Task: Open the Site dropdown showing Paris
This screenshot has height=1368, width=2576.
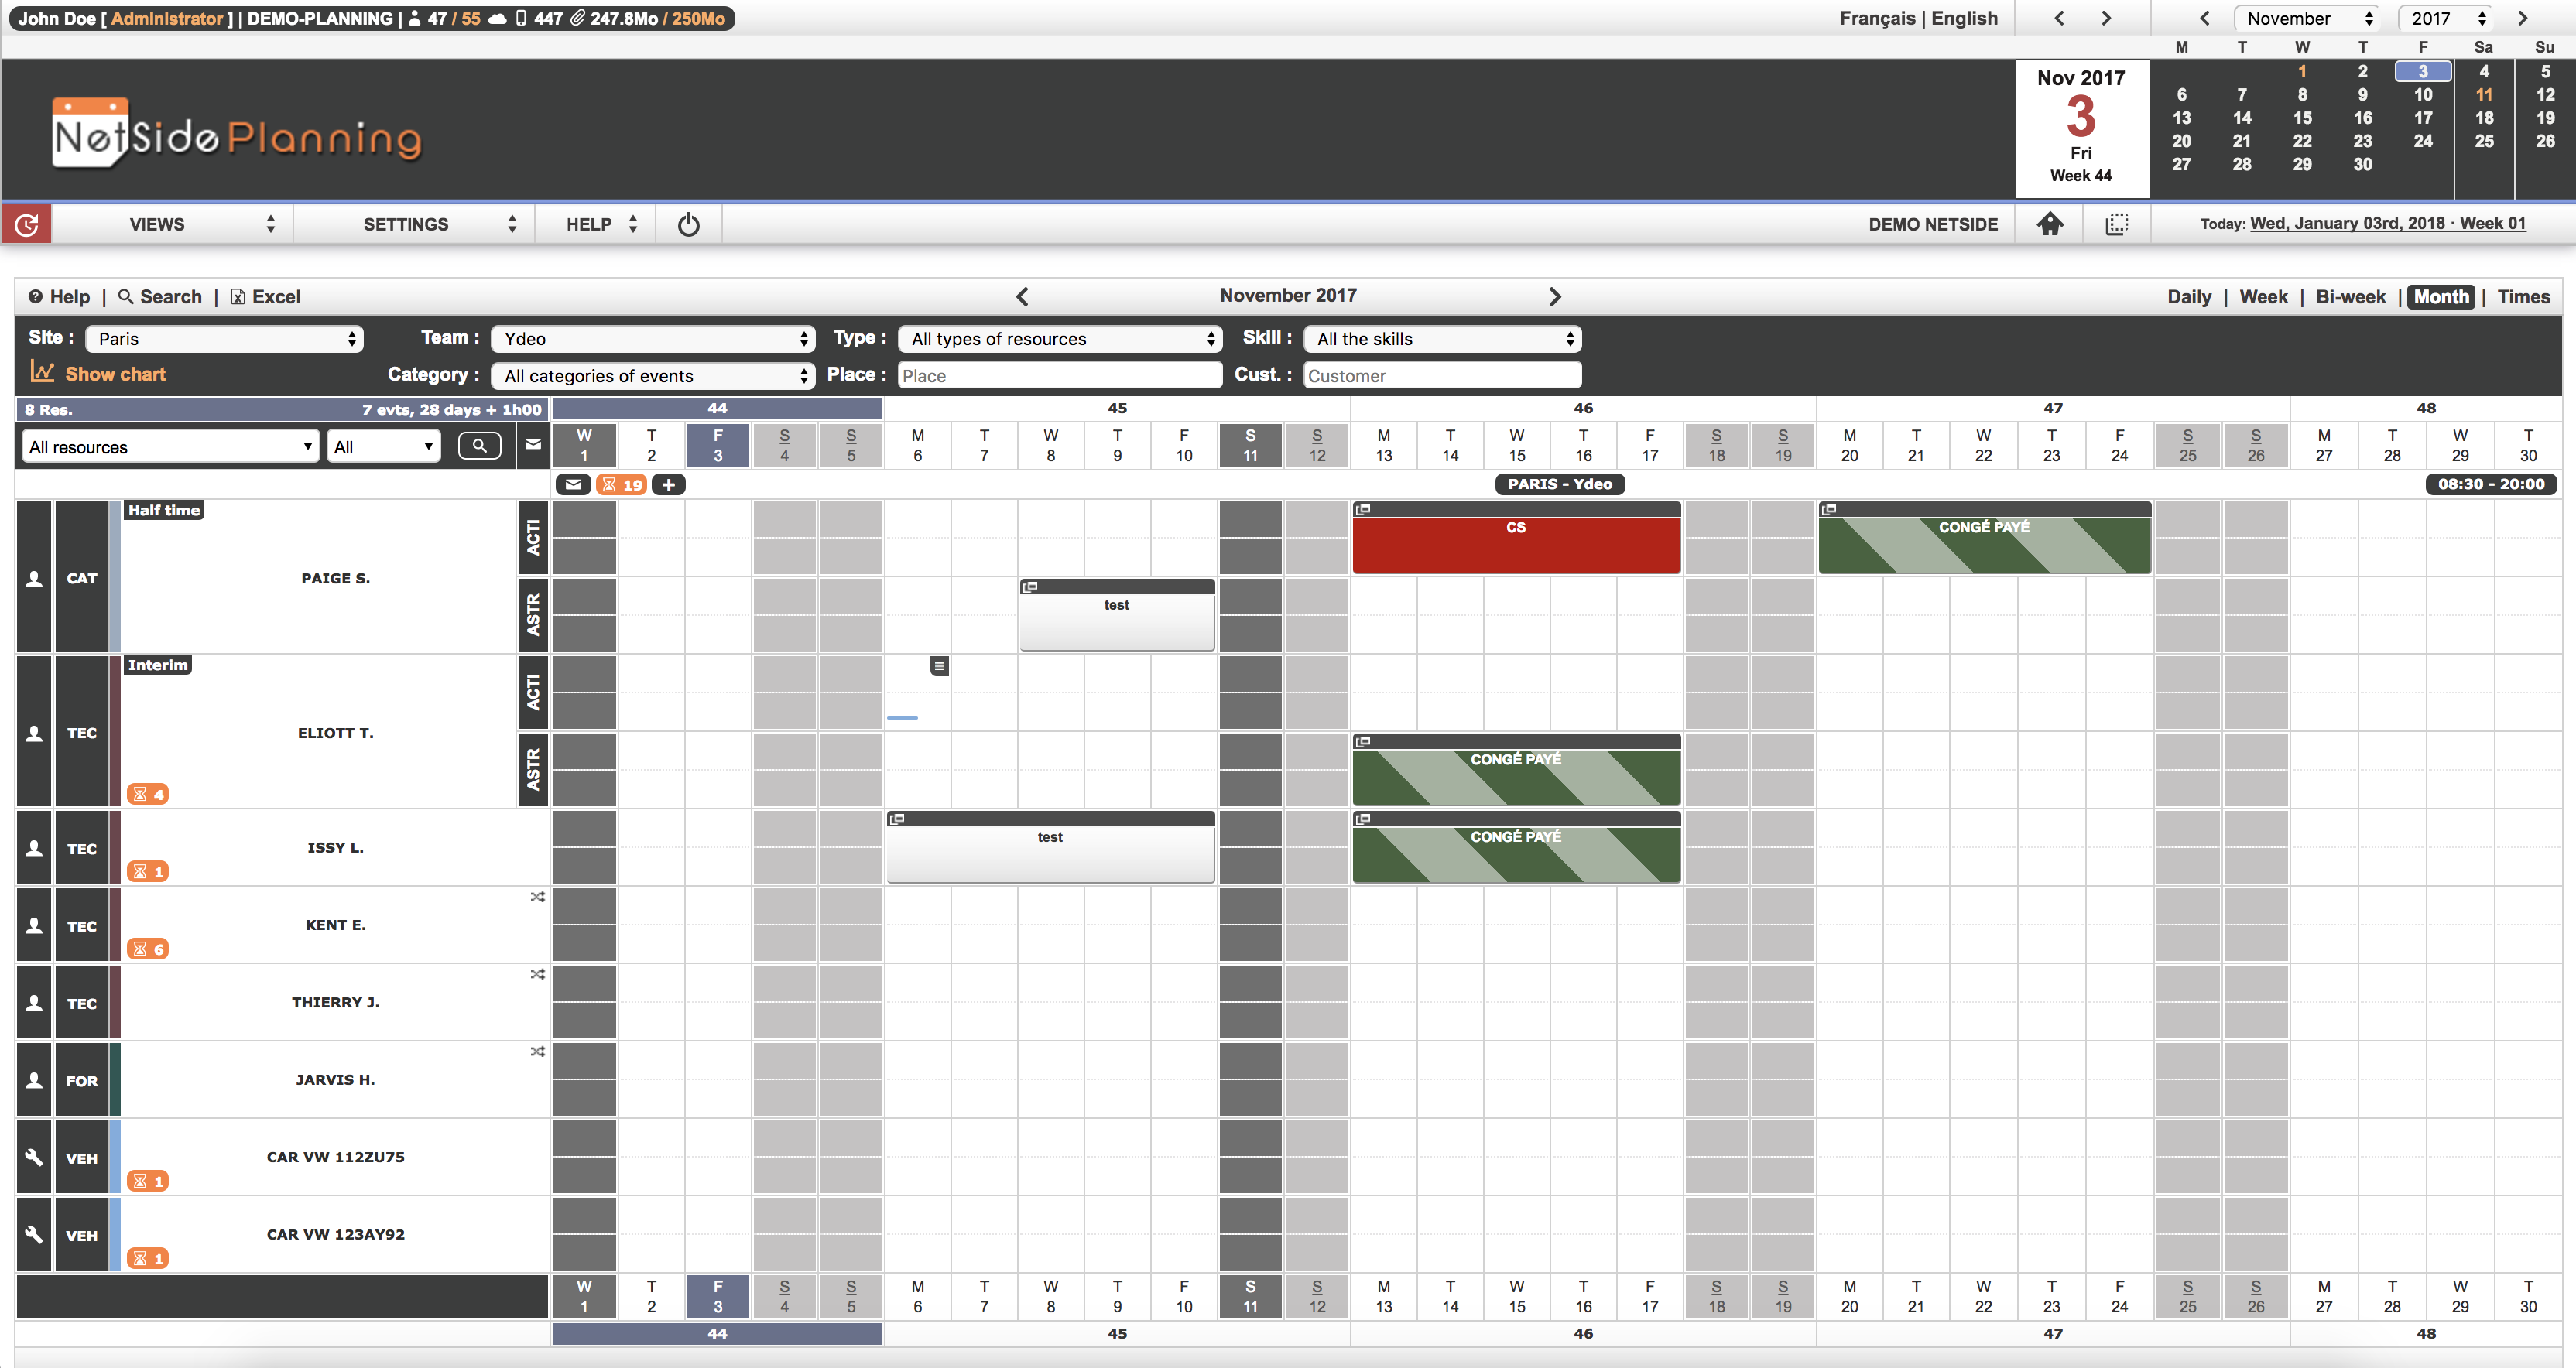Action: (224, 339)
